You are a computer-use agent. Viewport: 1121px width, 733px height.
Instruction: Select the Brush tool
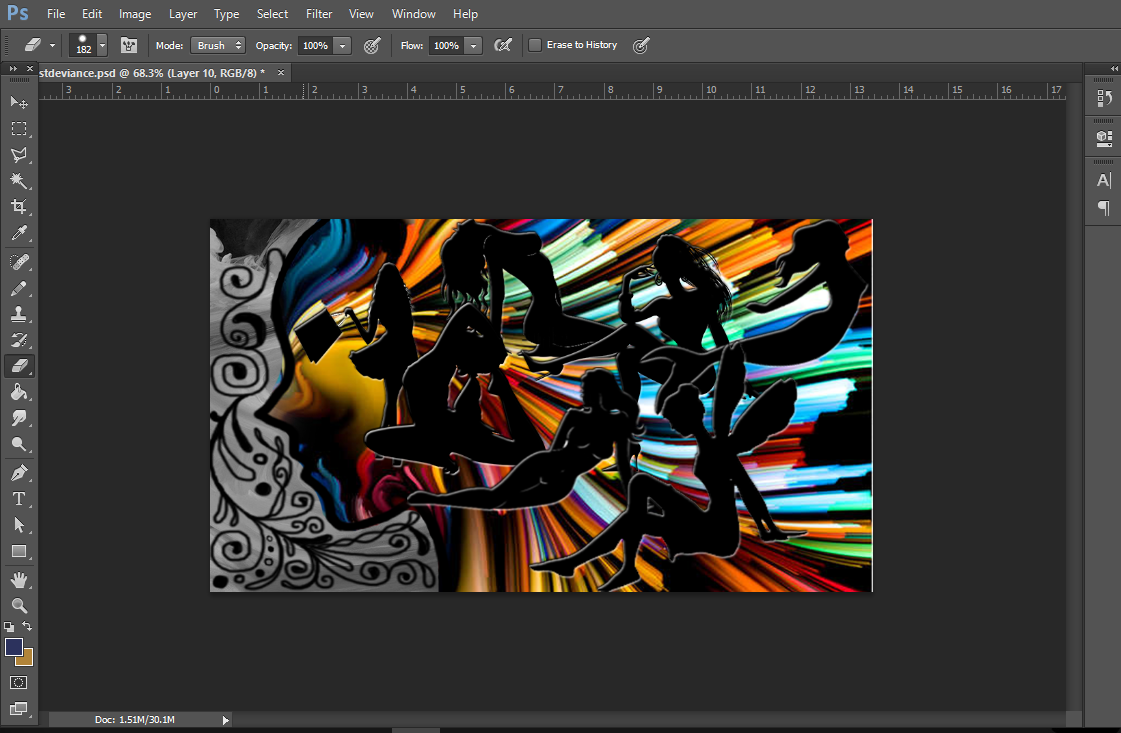(x=19, y=288)
